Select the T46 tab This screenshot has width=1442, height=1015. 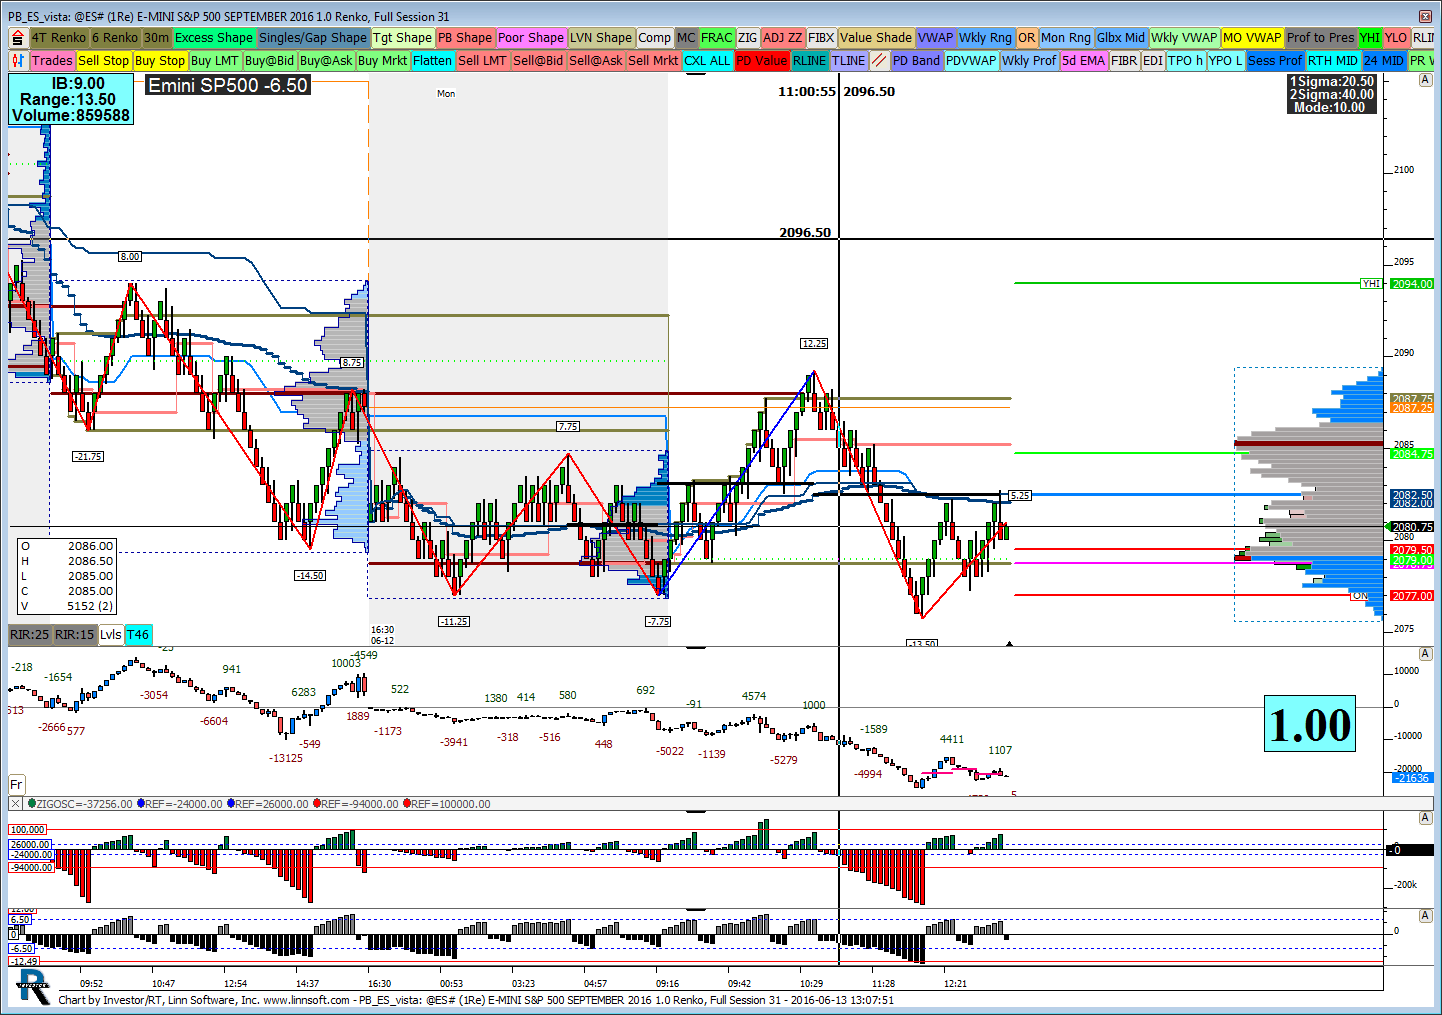pyautogui.click(x=138, y=635)
